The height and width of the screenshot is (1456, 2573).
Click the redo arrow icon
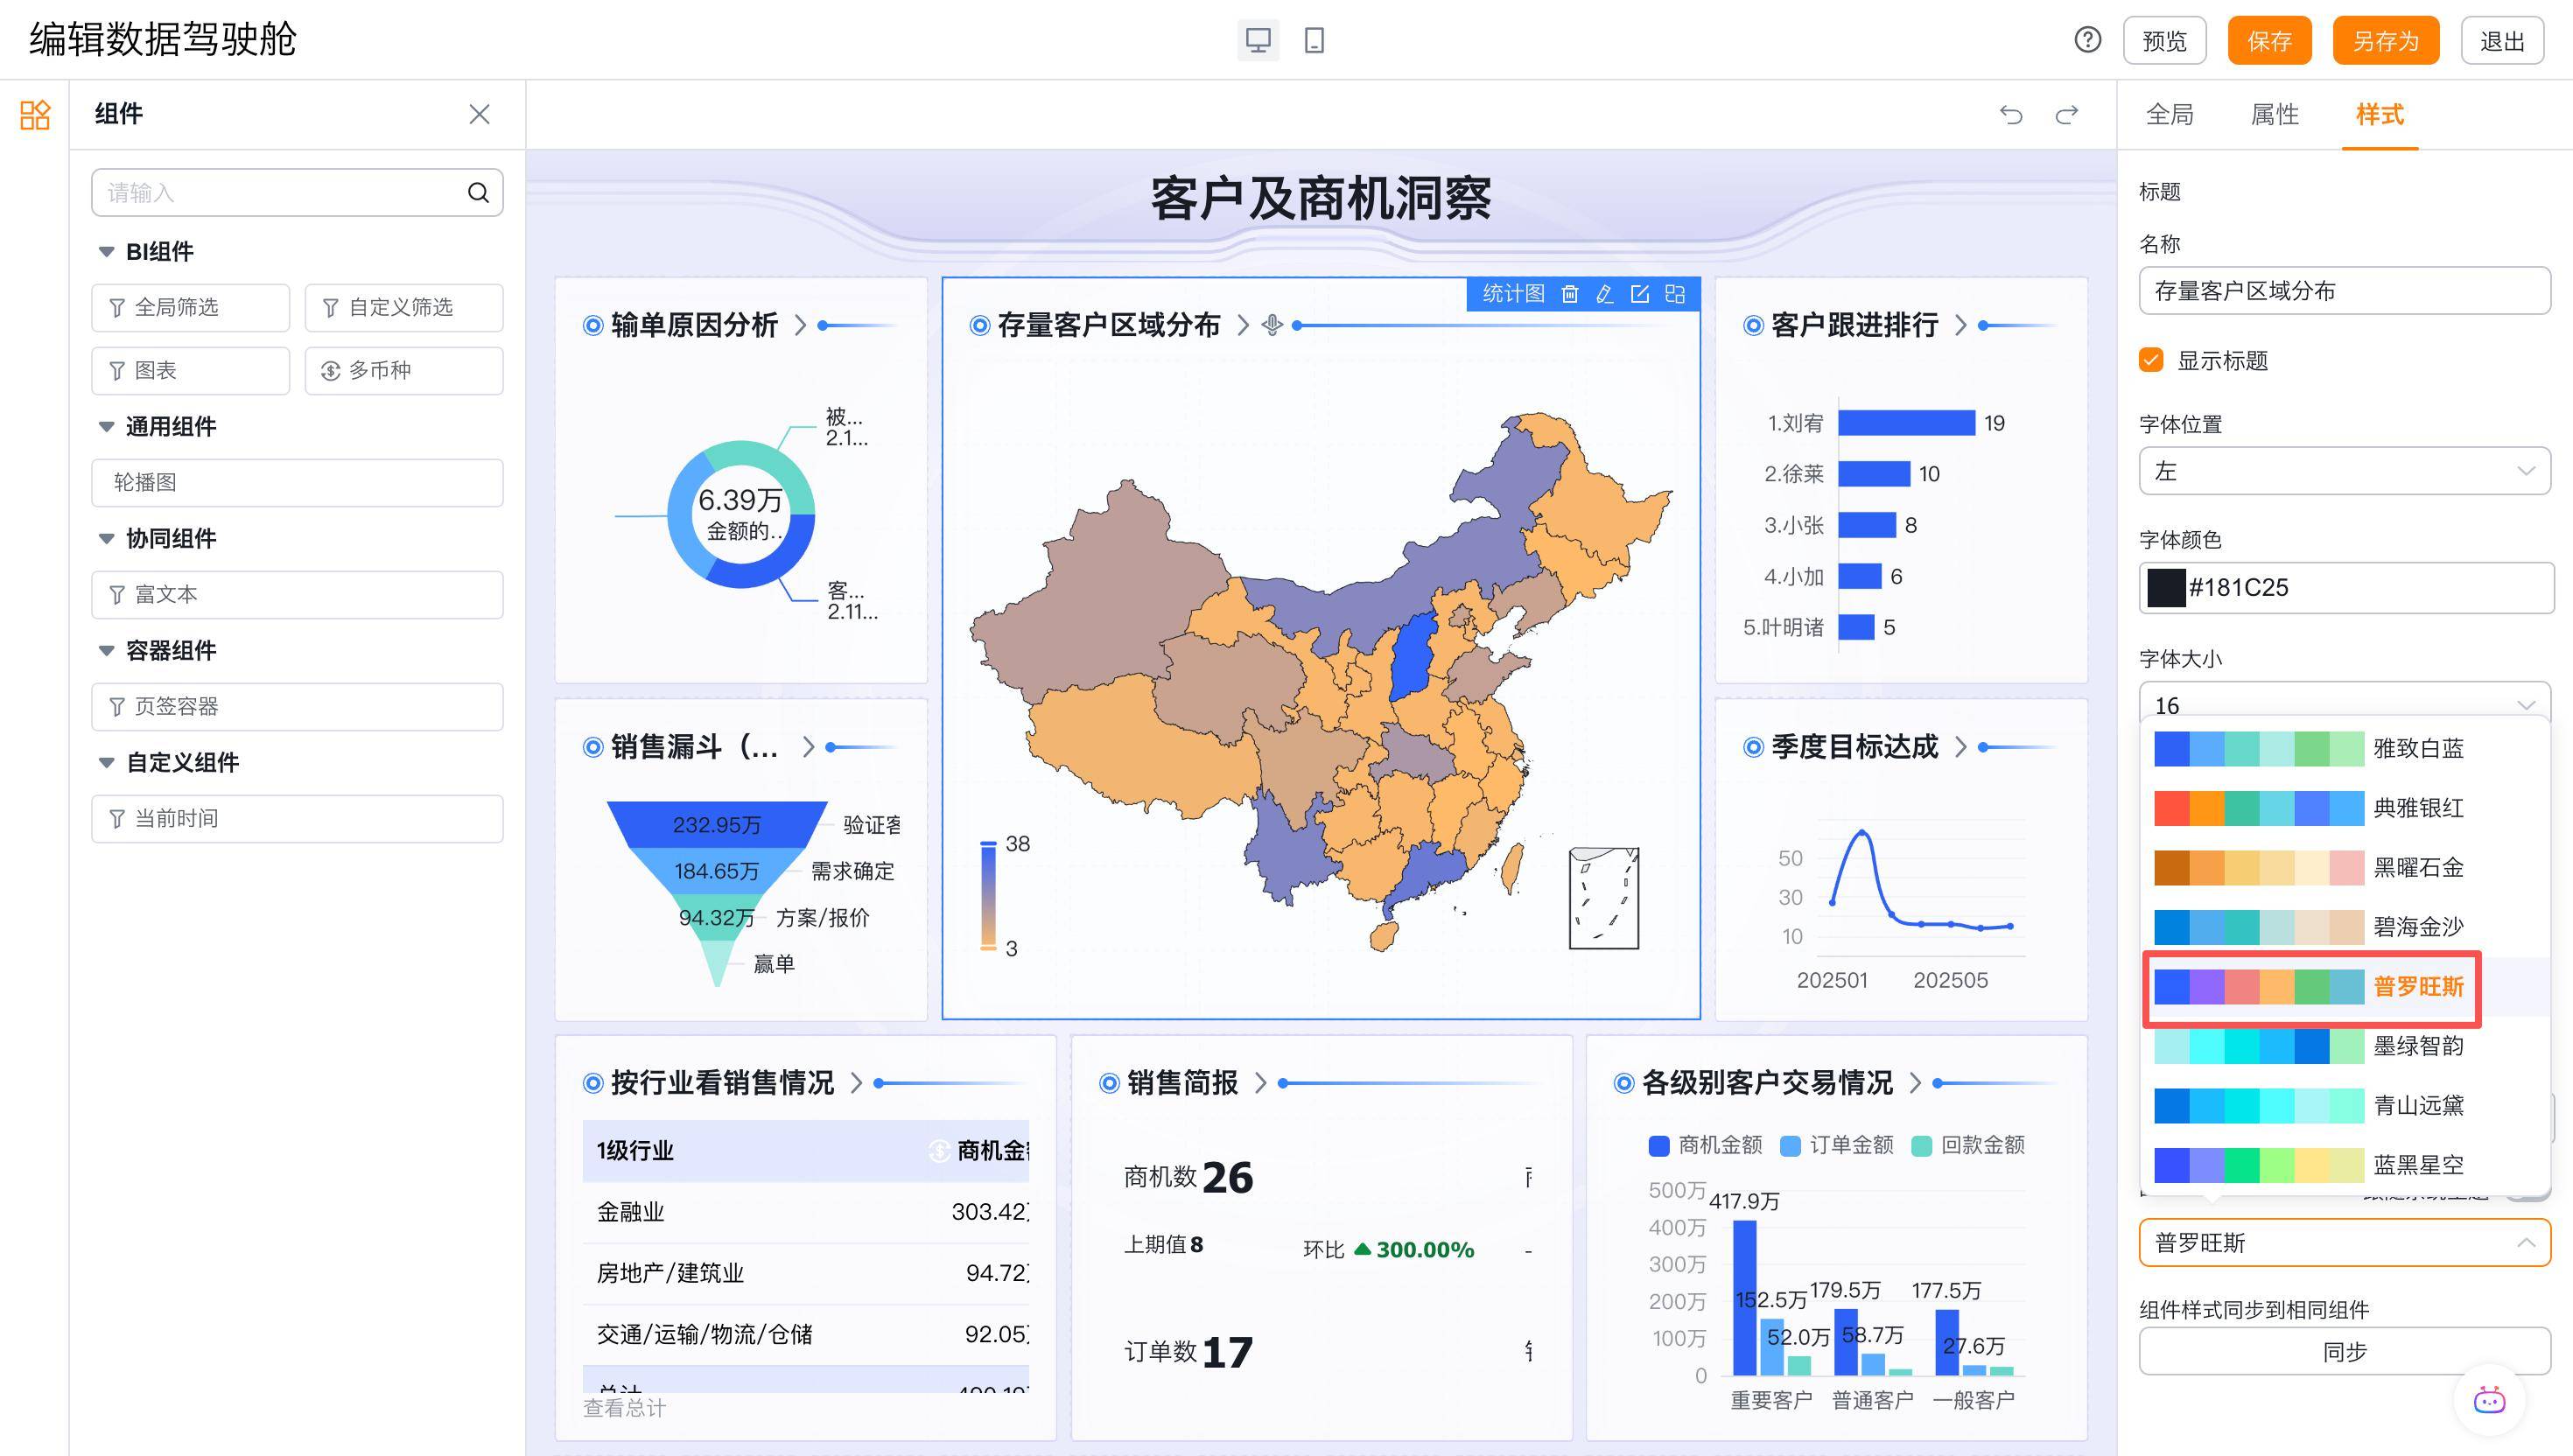(2067, 115)
